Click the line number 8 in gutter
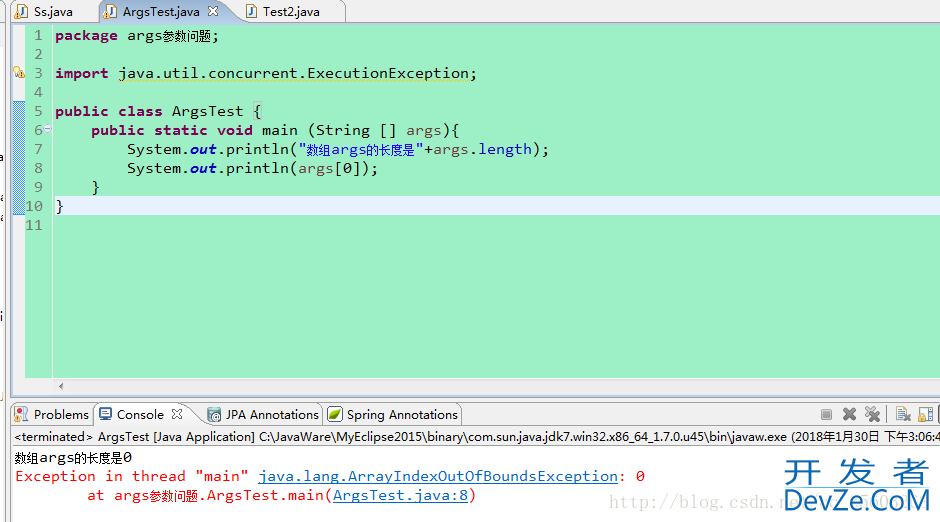Viewport: 940px width, 522px height. tap(38, 168)
